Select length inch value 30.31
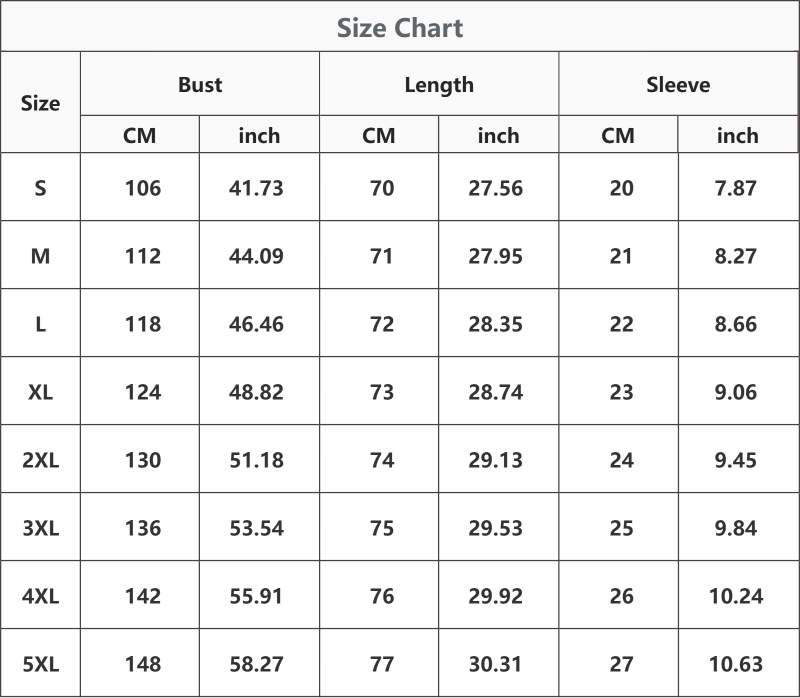800x698 pixels. 495,664
